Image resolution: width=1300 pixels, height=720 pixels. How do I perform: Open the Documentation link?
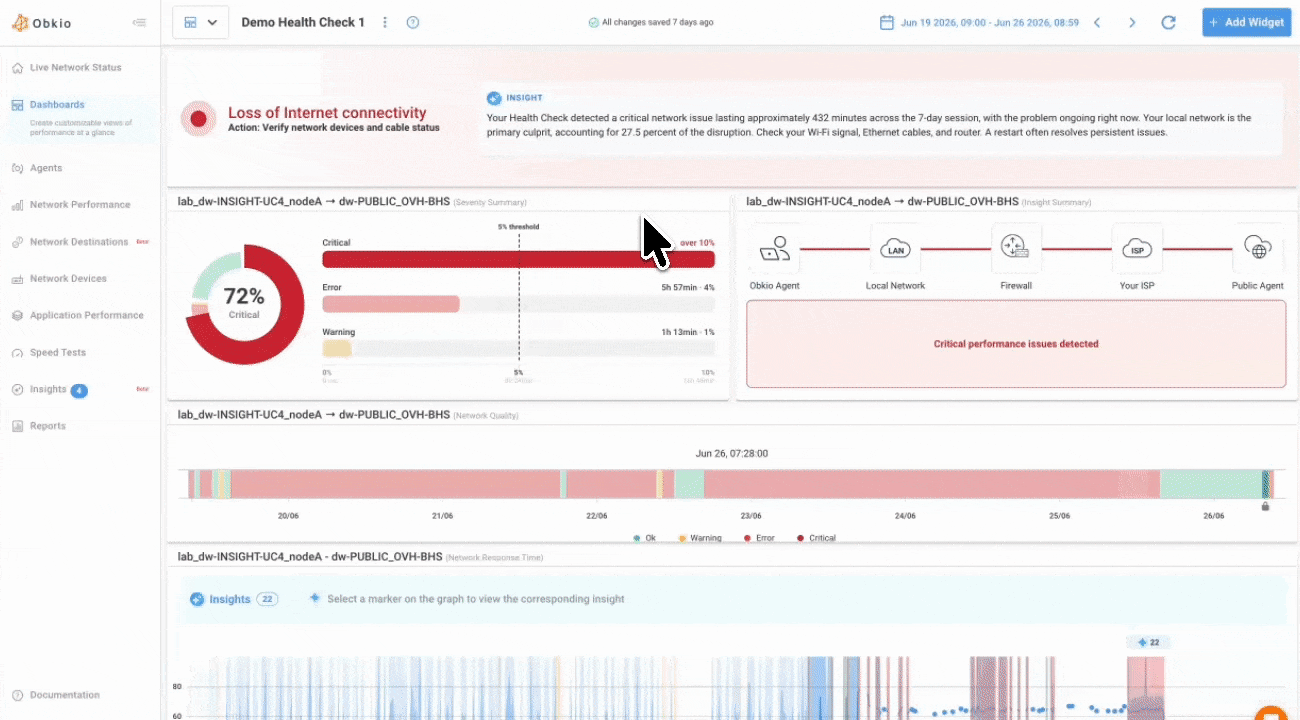coord(64,695)
